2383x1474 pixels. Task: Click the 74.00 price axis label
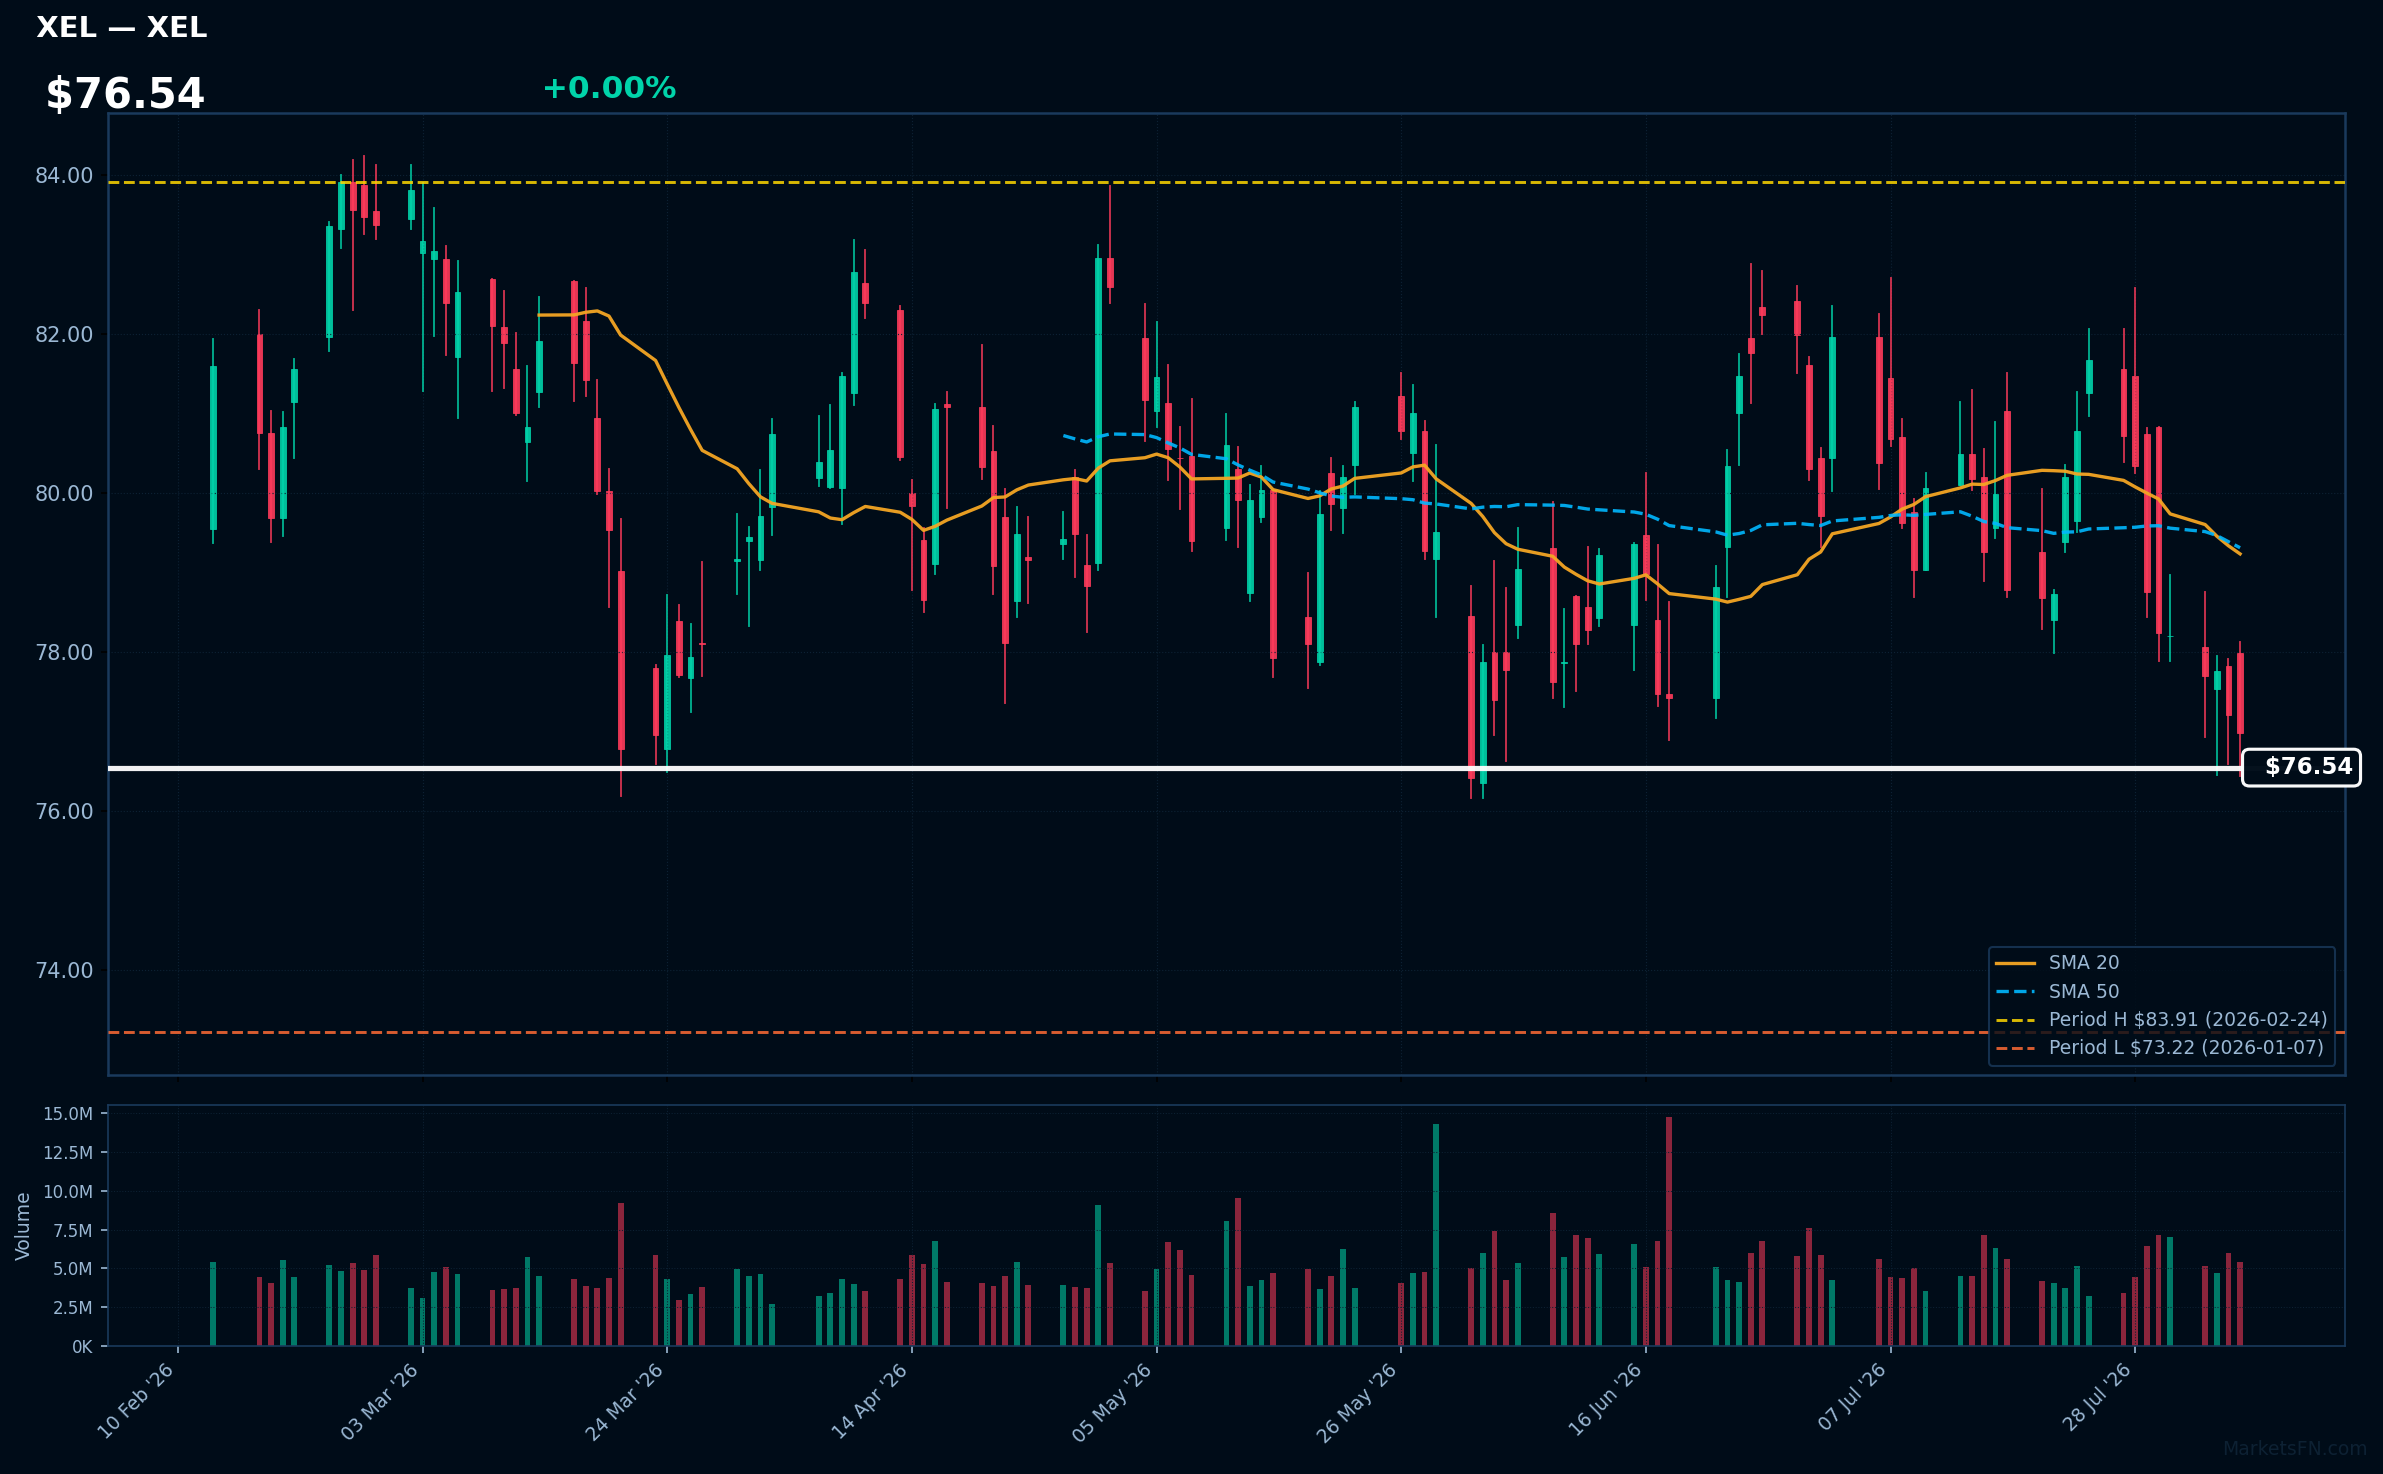coord(64,971)
